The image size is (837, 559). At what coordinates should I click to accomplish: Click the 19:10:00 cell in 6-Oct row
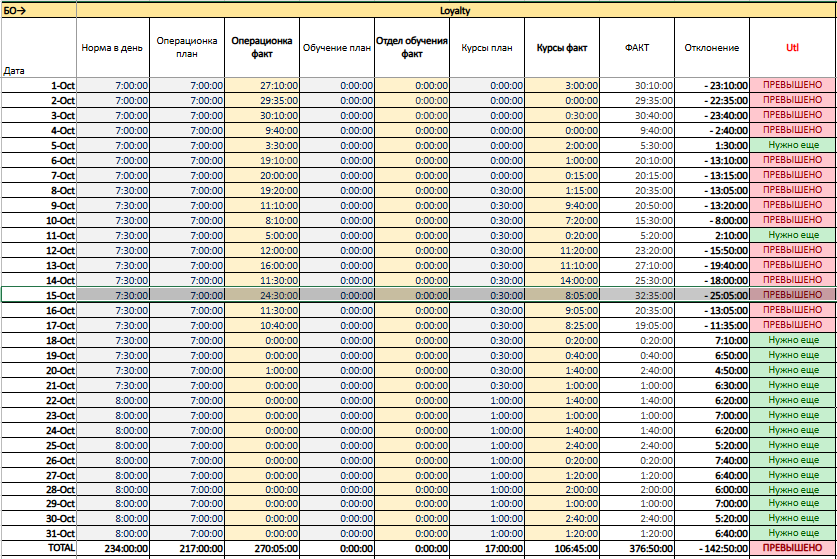262,160
